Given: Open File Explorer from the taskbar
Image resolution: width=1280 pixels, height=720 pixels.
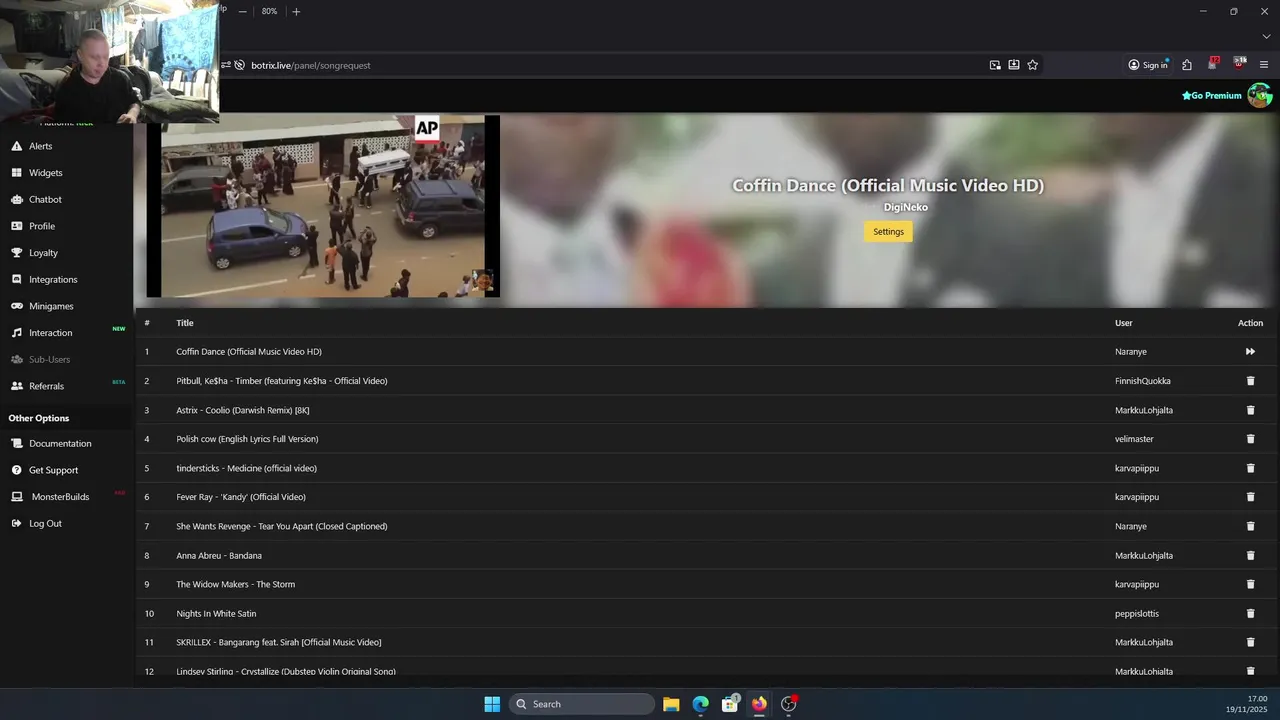Looking at the screenshot, I should click(x=671, y=704).
